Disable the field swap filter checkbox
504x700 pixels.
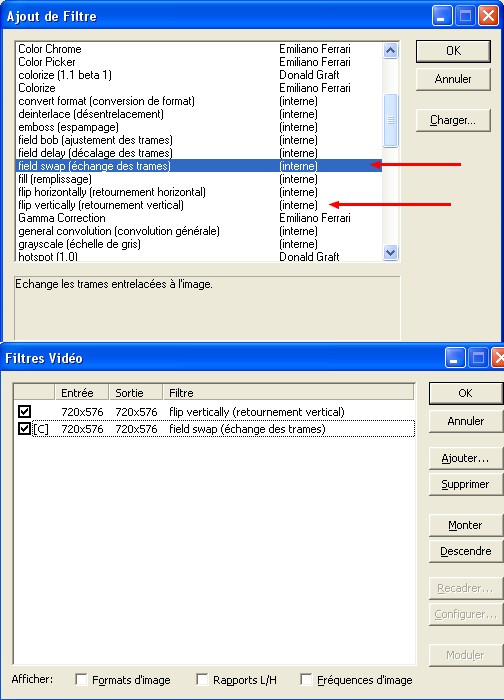coord(25,429)
